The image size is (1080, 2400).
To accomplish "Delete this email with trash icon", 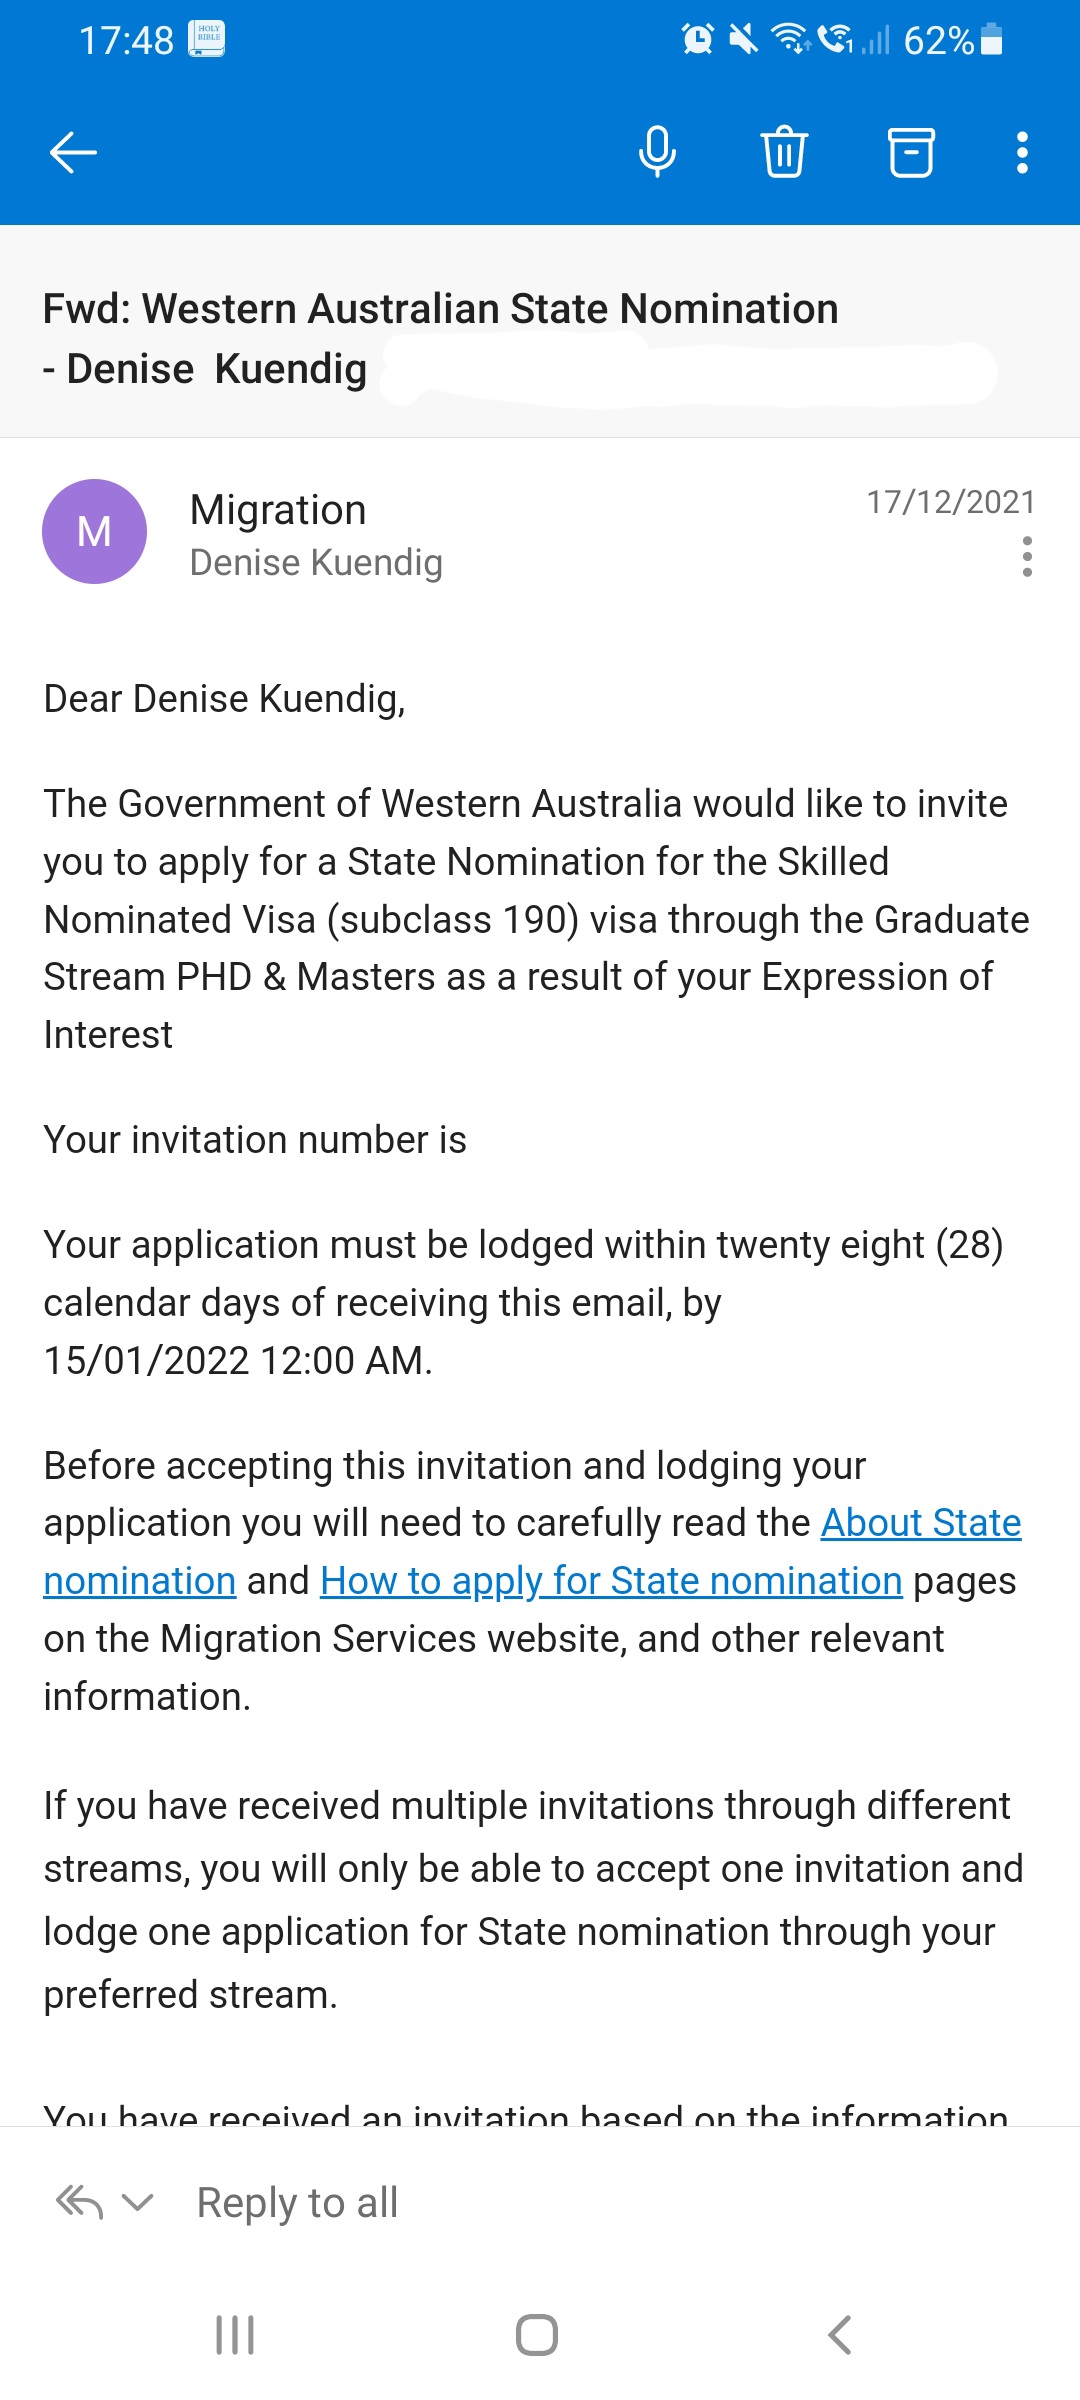I will tap(785, 153).
